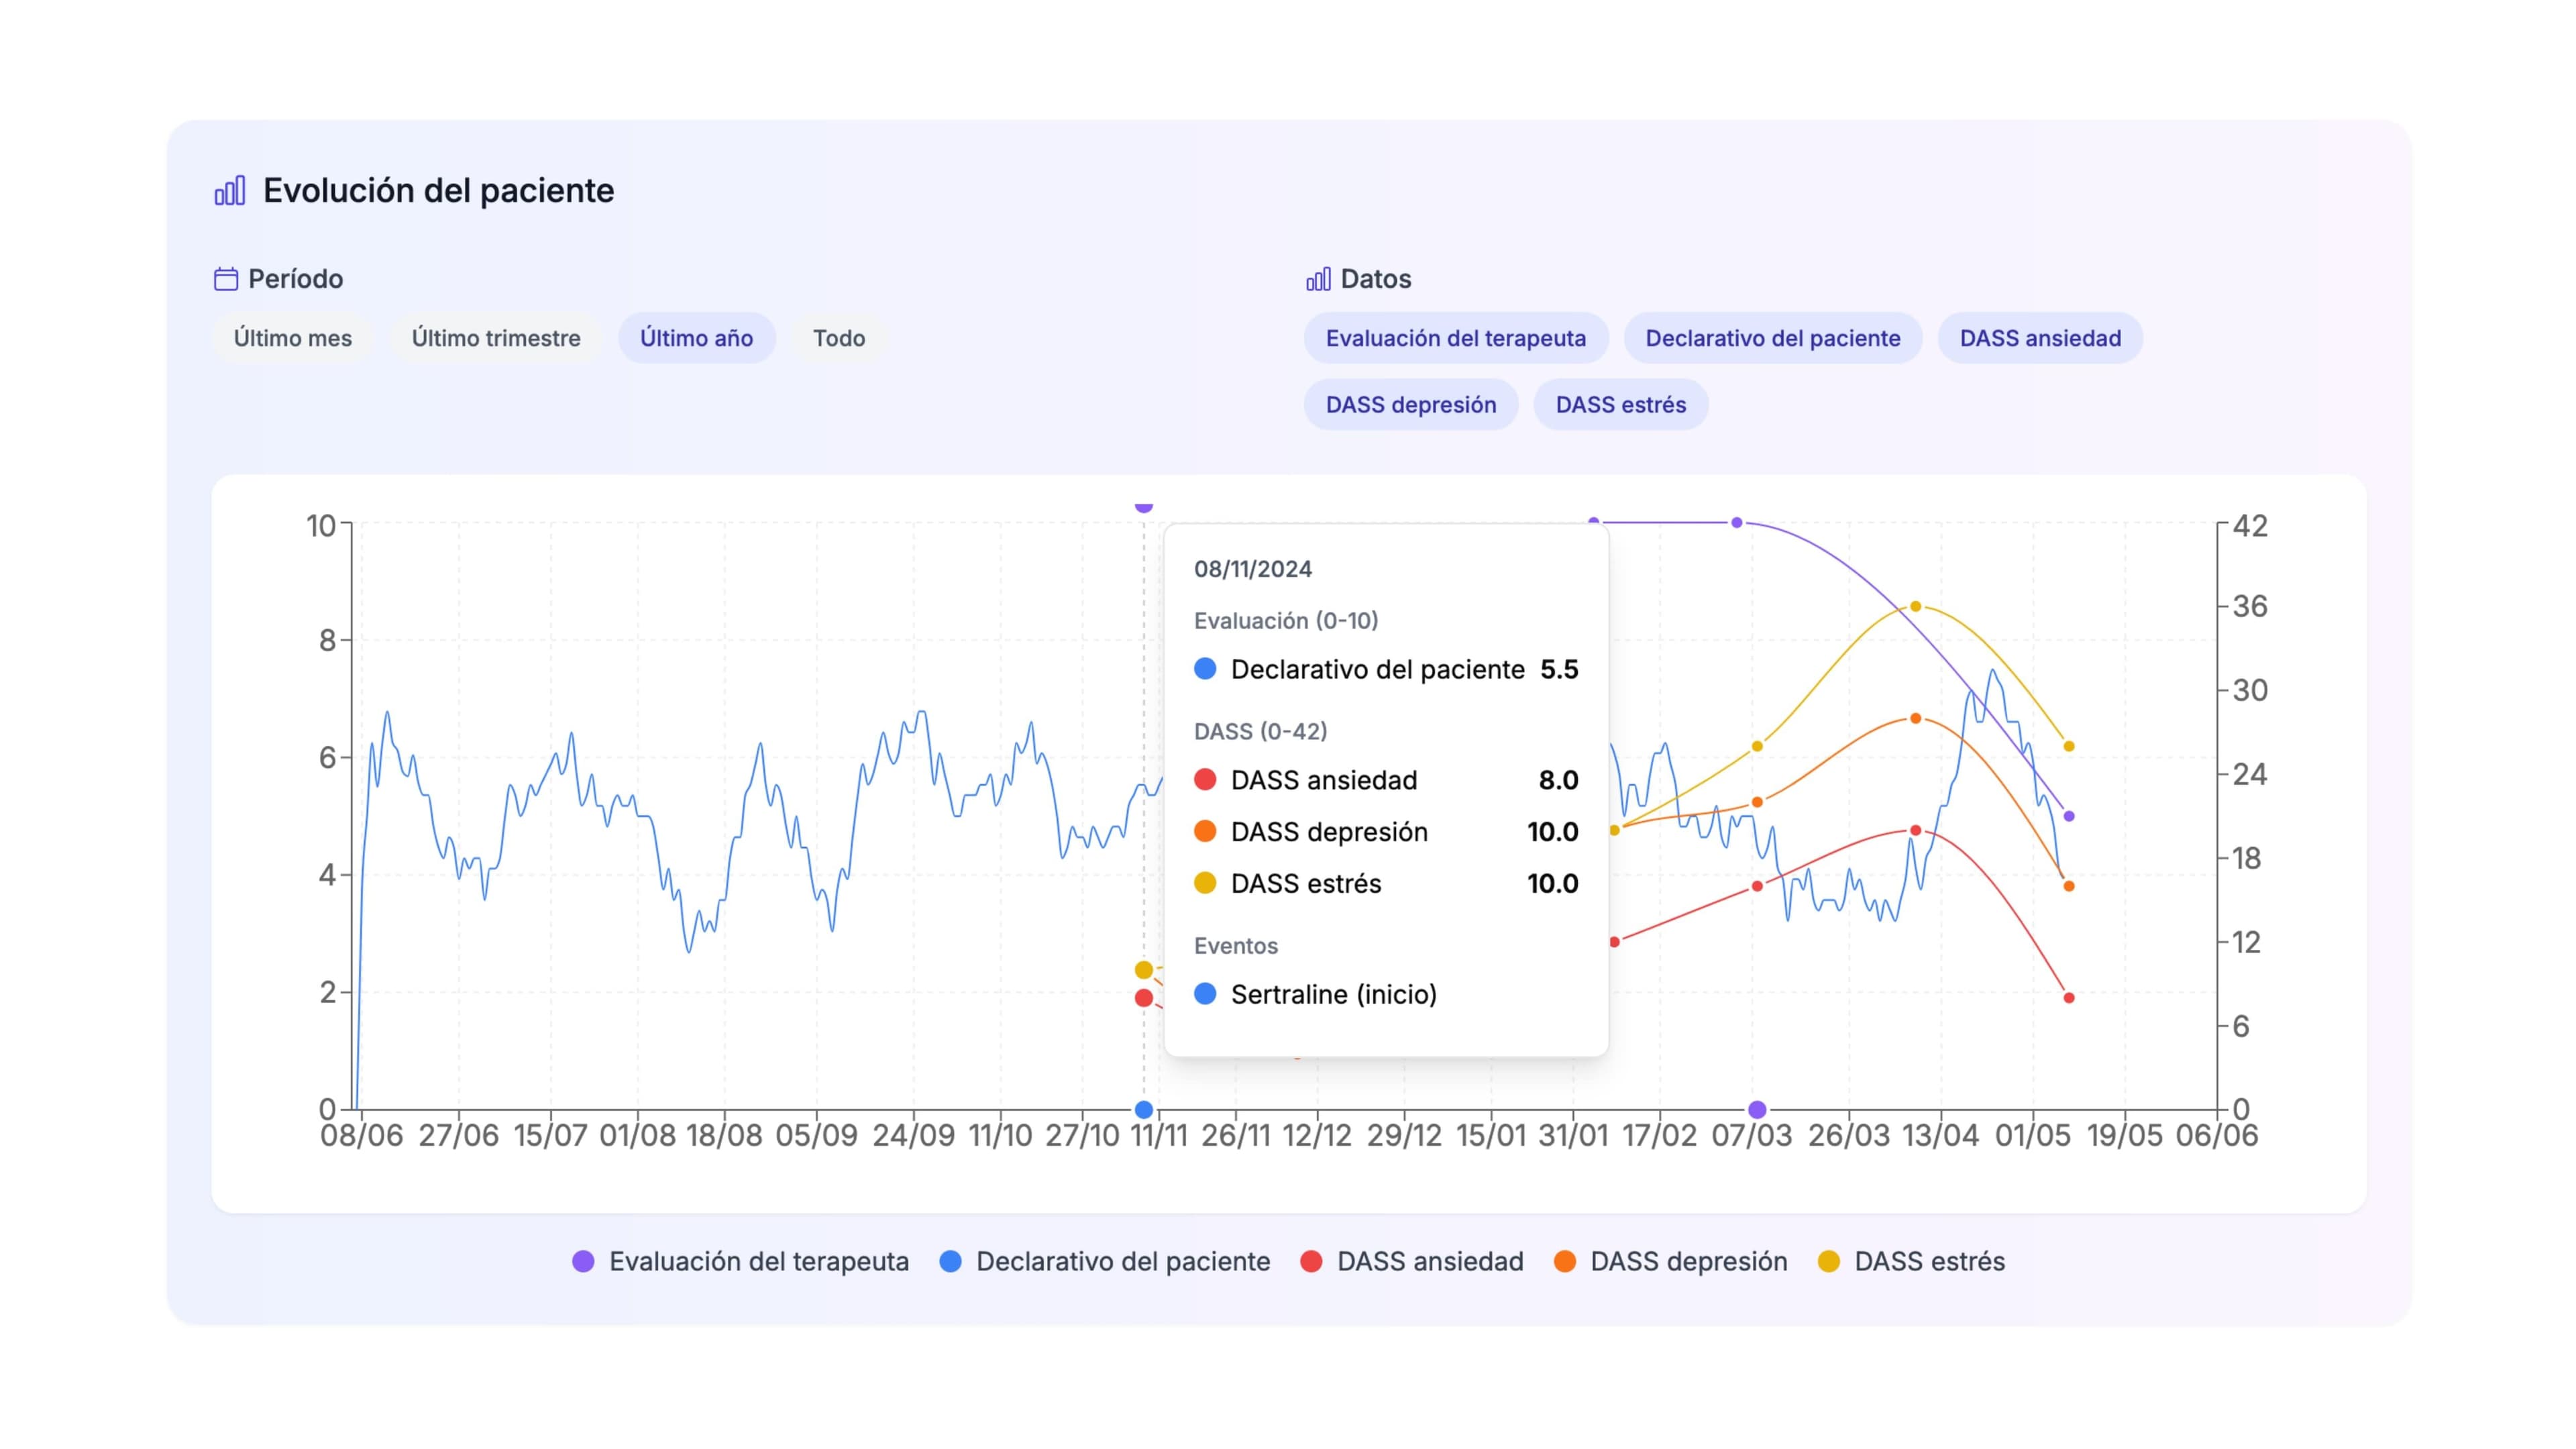Click the calendar icon next to Período

pos(226,279)
